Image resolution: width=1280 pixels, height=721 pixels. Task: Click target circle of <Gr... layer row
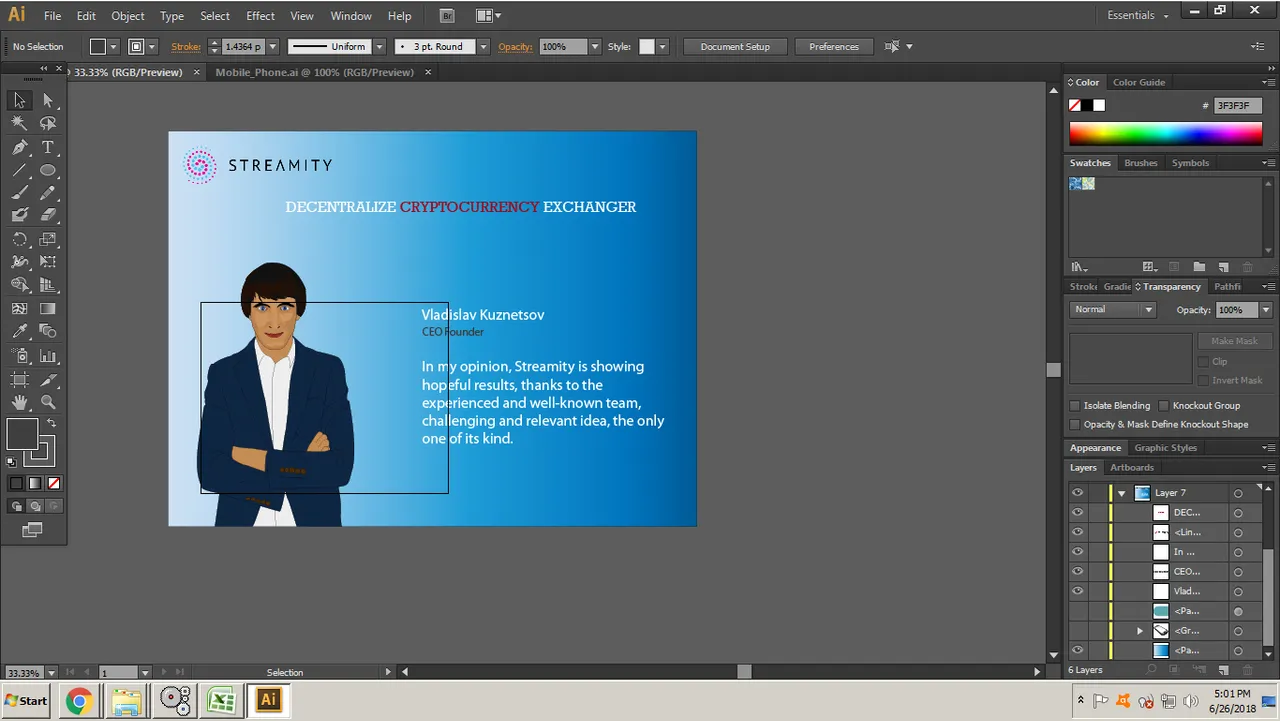click(1238, 631)
